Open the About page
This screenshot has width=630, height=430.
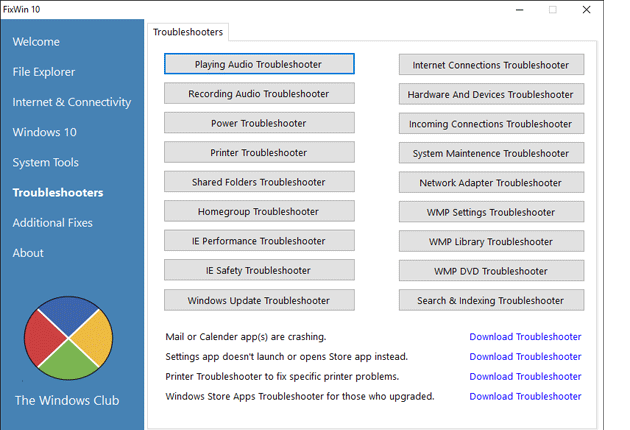pos(28,253)
